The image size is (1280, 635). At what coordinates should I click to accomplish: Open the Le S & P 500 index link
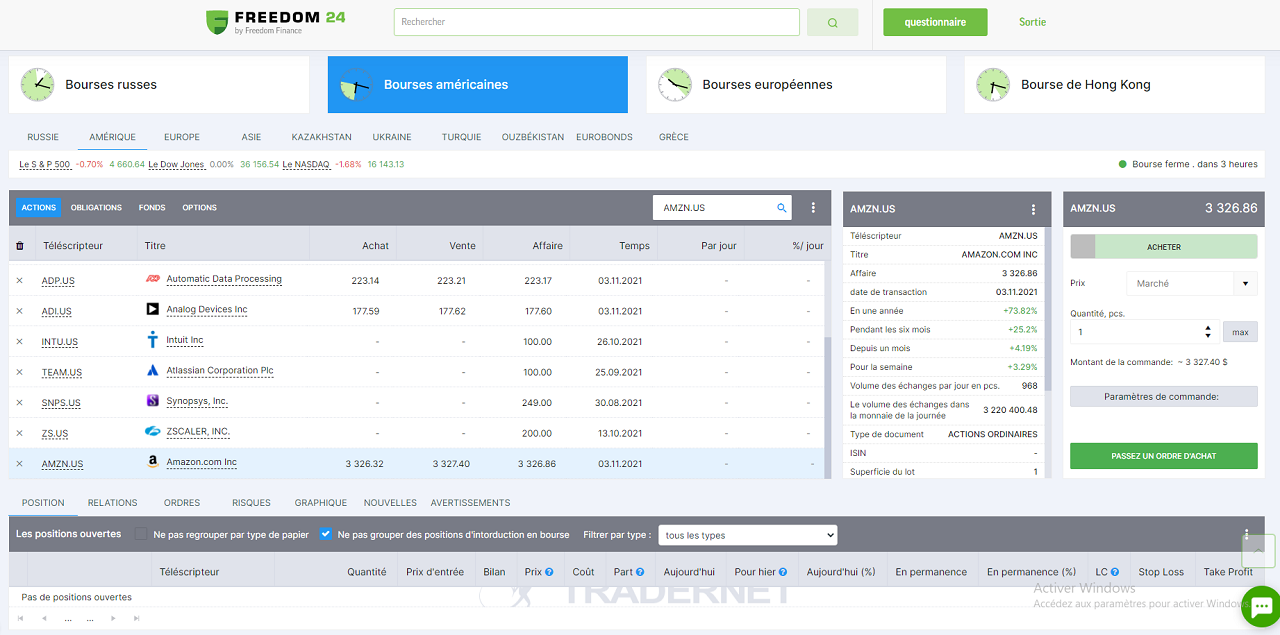[x=45, y=164]
